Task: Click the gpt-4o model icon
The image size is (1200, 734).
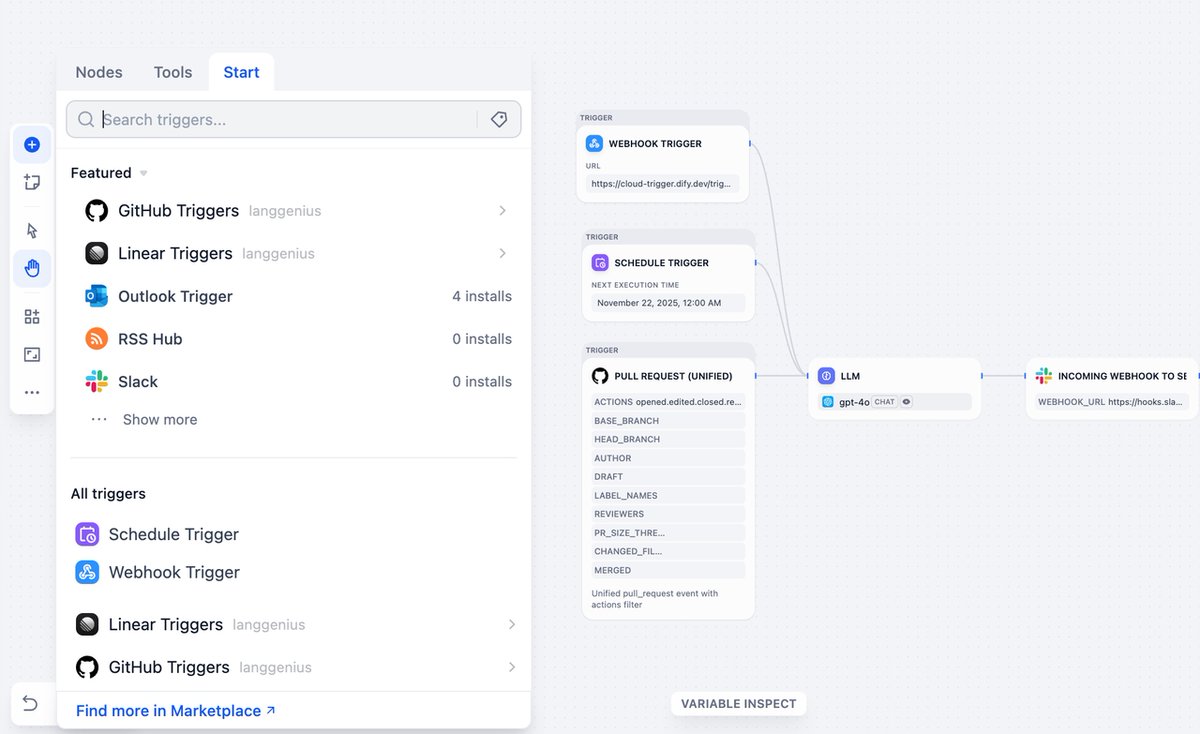Action: tap(828, 402)
